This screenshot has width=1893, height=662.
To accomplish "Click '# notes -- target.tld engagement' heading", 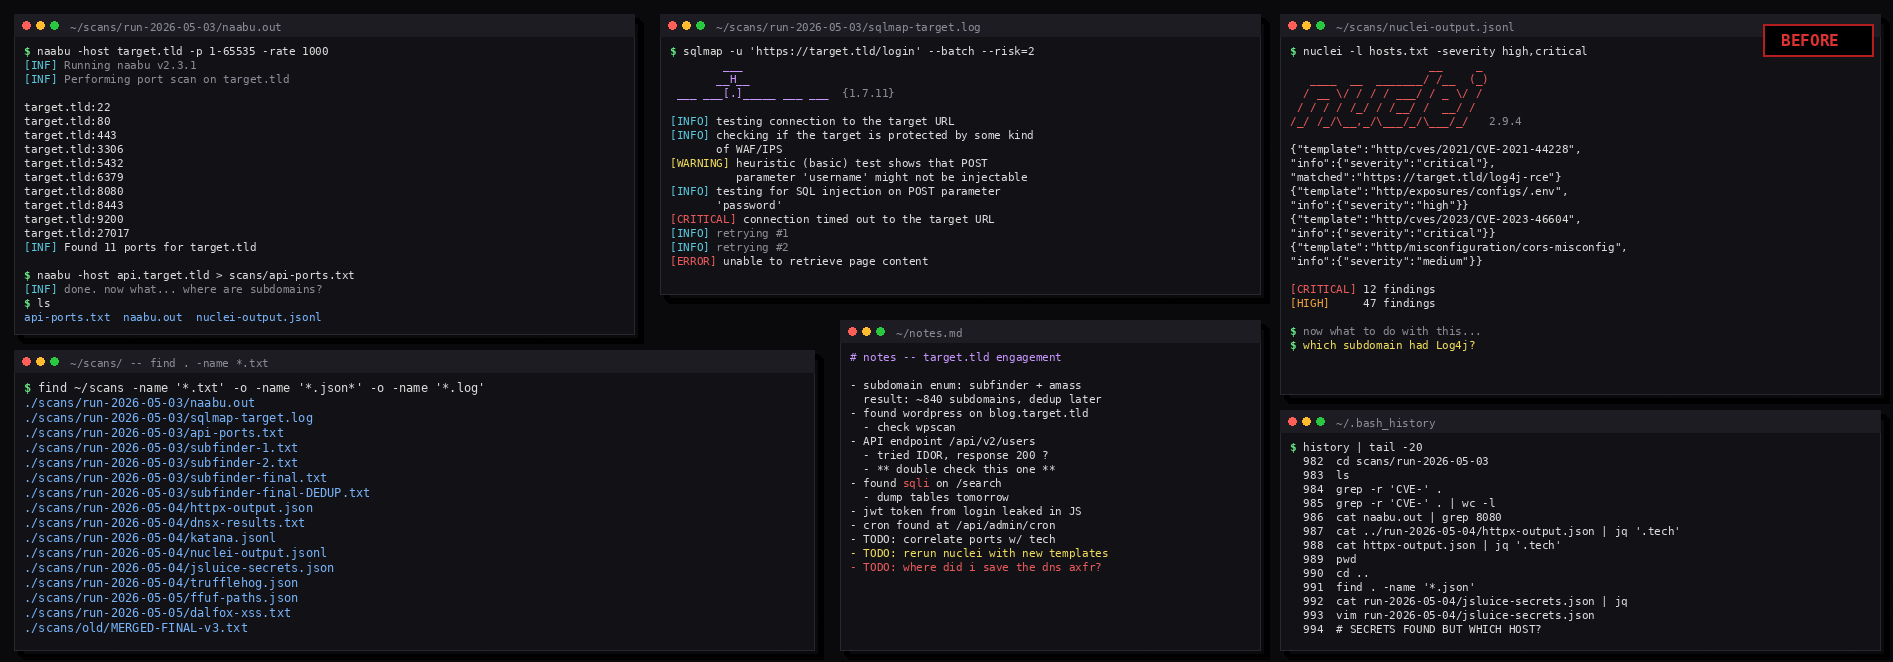I will (x=955, y=357).
